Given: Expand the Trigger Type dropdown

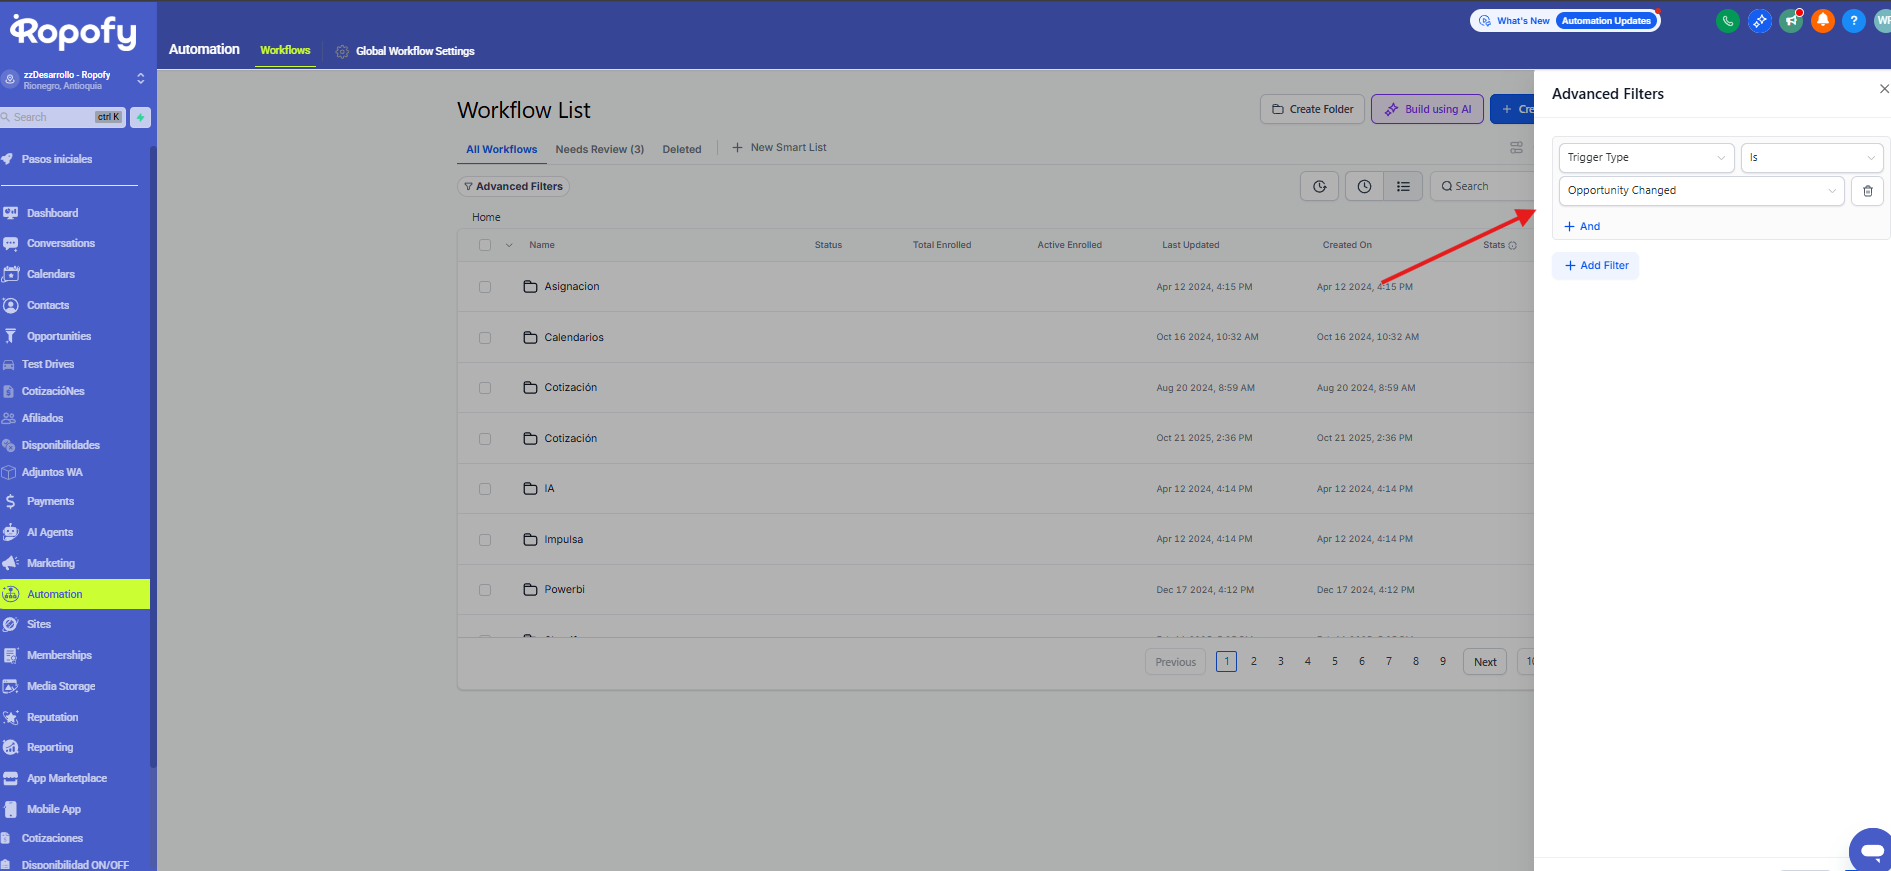Looking at the screenshot, I should 1647,158.
